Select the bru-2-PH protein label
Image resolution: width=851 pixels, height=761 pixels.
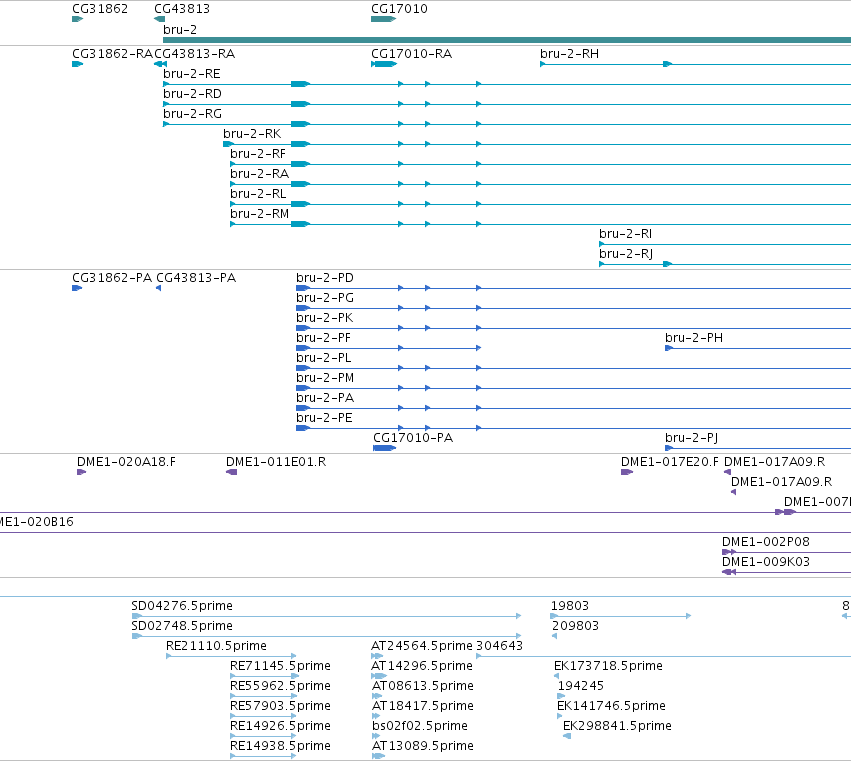694,338
